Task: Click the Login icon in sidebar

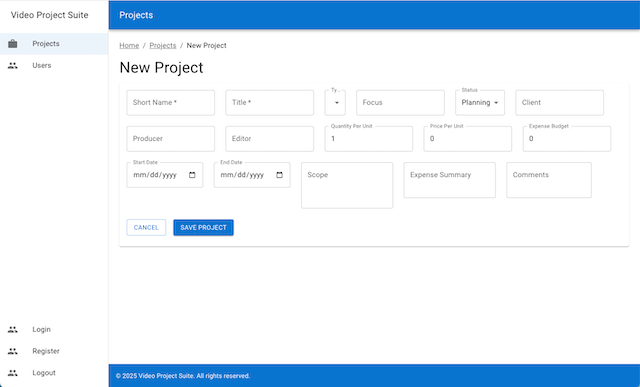Action: [13, 329]
